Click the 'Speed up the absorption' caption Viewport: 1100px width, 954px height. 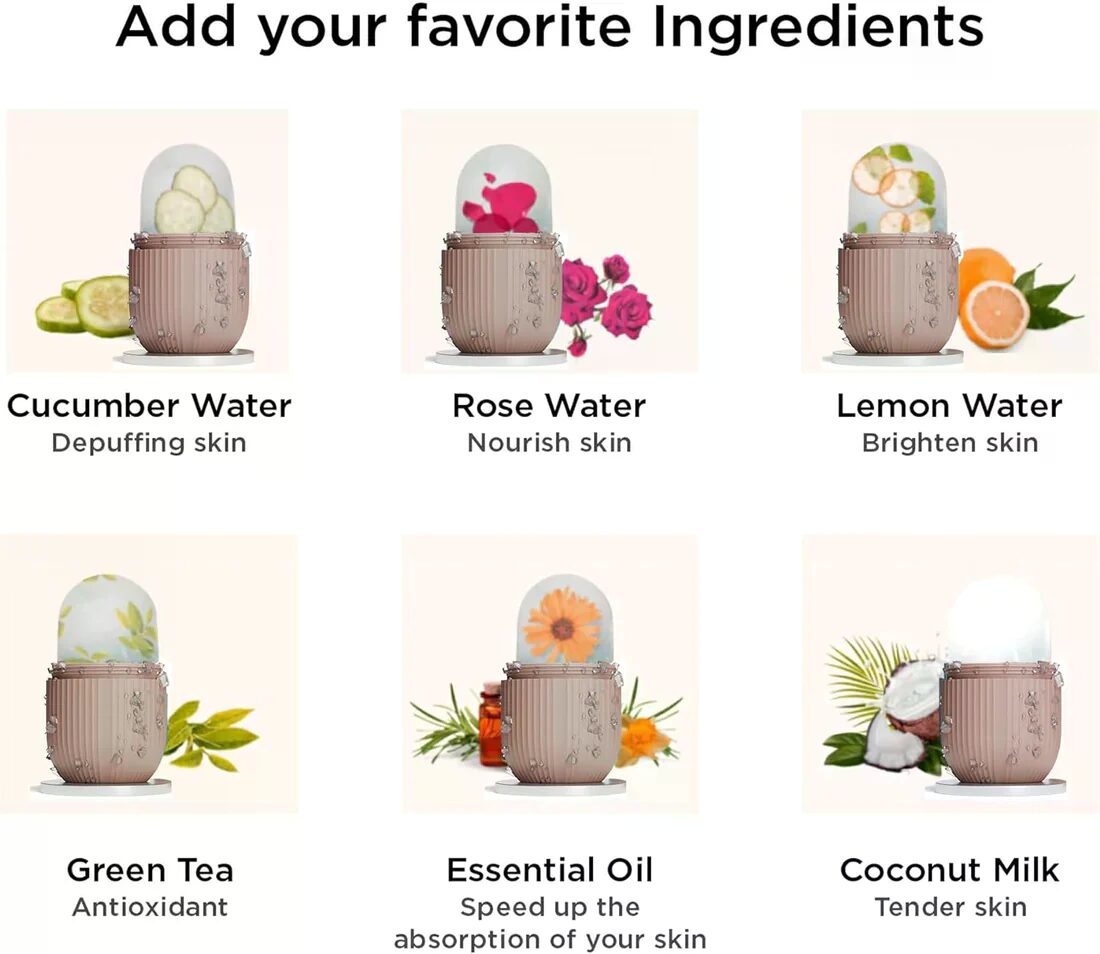[550, 923]
